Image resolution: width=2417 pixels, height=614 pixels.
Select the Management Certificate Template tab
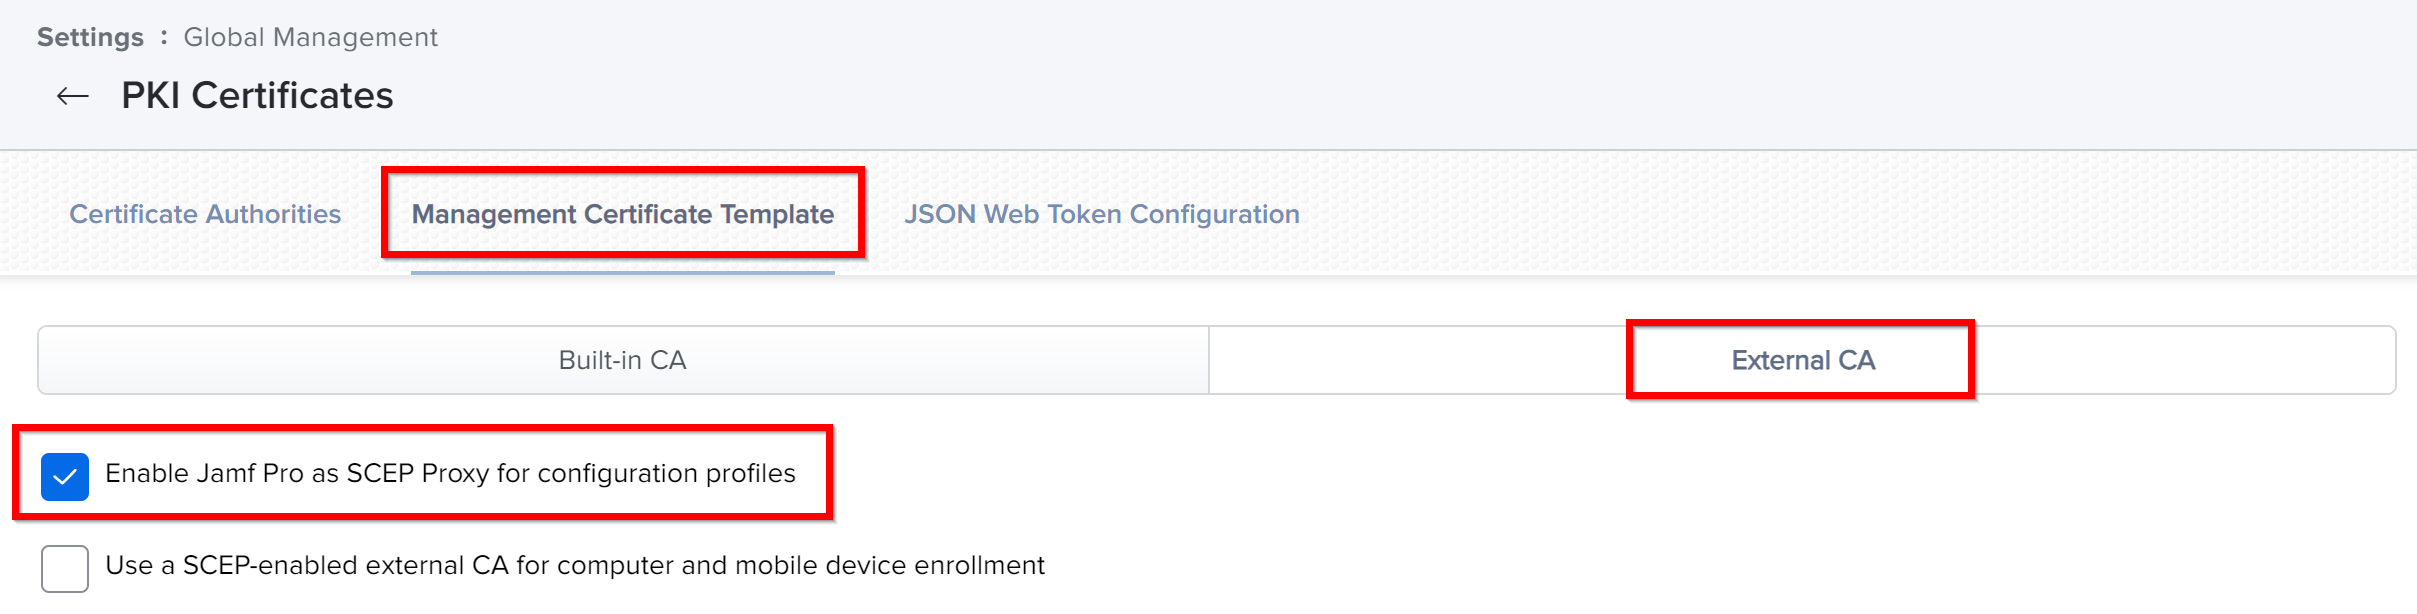(x=623, y=214)
